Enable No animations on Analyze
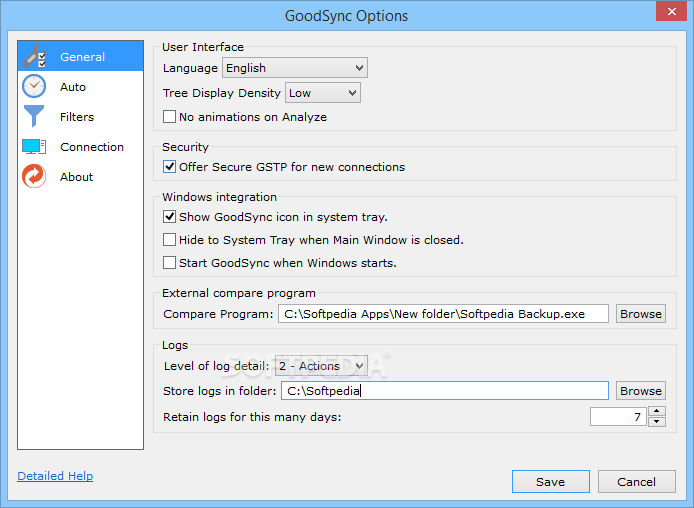 click(x=169, y=117)
